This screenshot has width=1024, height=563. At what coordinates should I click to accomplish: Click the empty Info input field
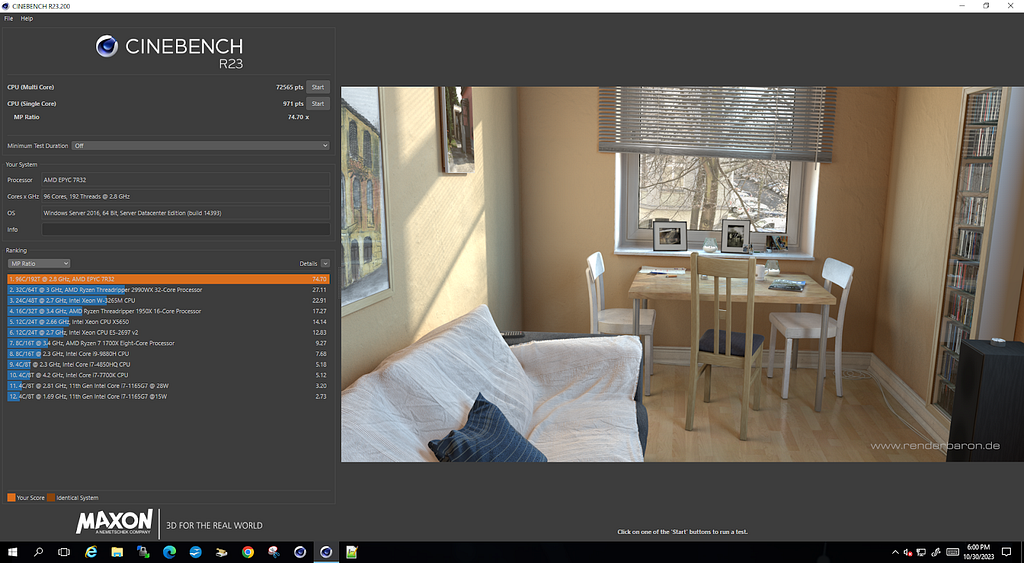click(x=186, y=229)
